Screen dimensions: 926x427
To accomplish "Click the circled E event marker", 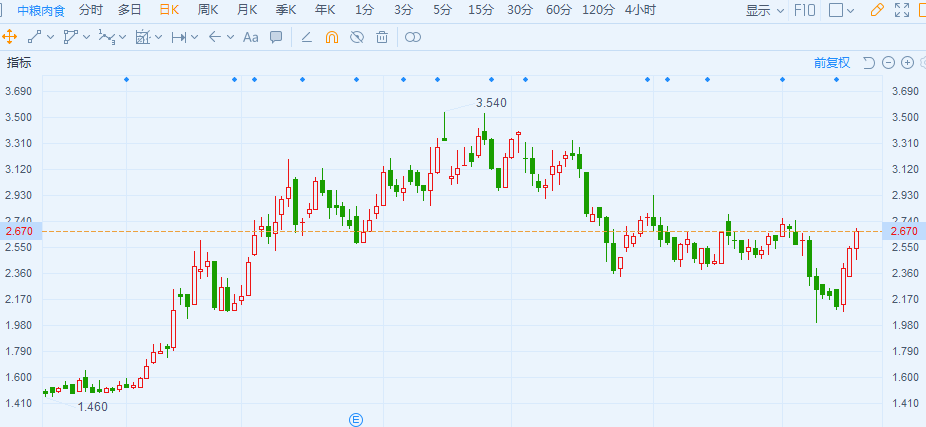I will tap(356, 420).
